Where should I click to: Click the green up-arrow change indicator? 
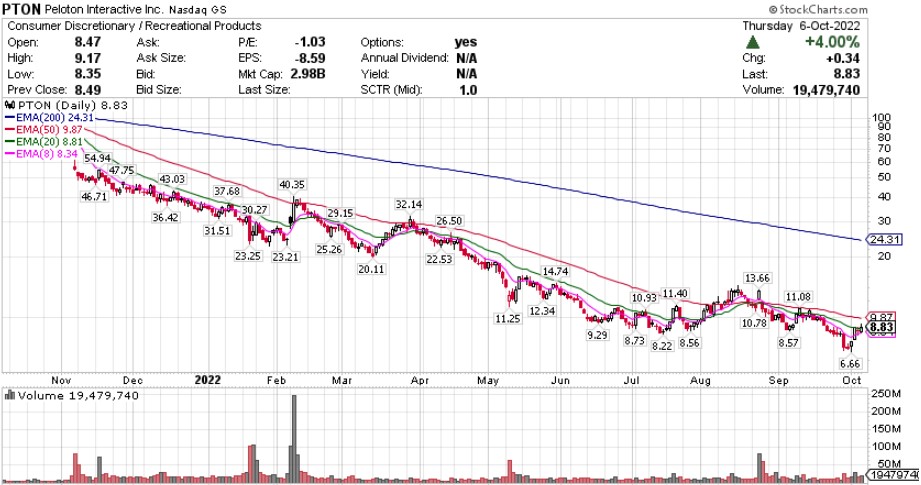point(752,42)
